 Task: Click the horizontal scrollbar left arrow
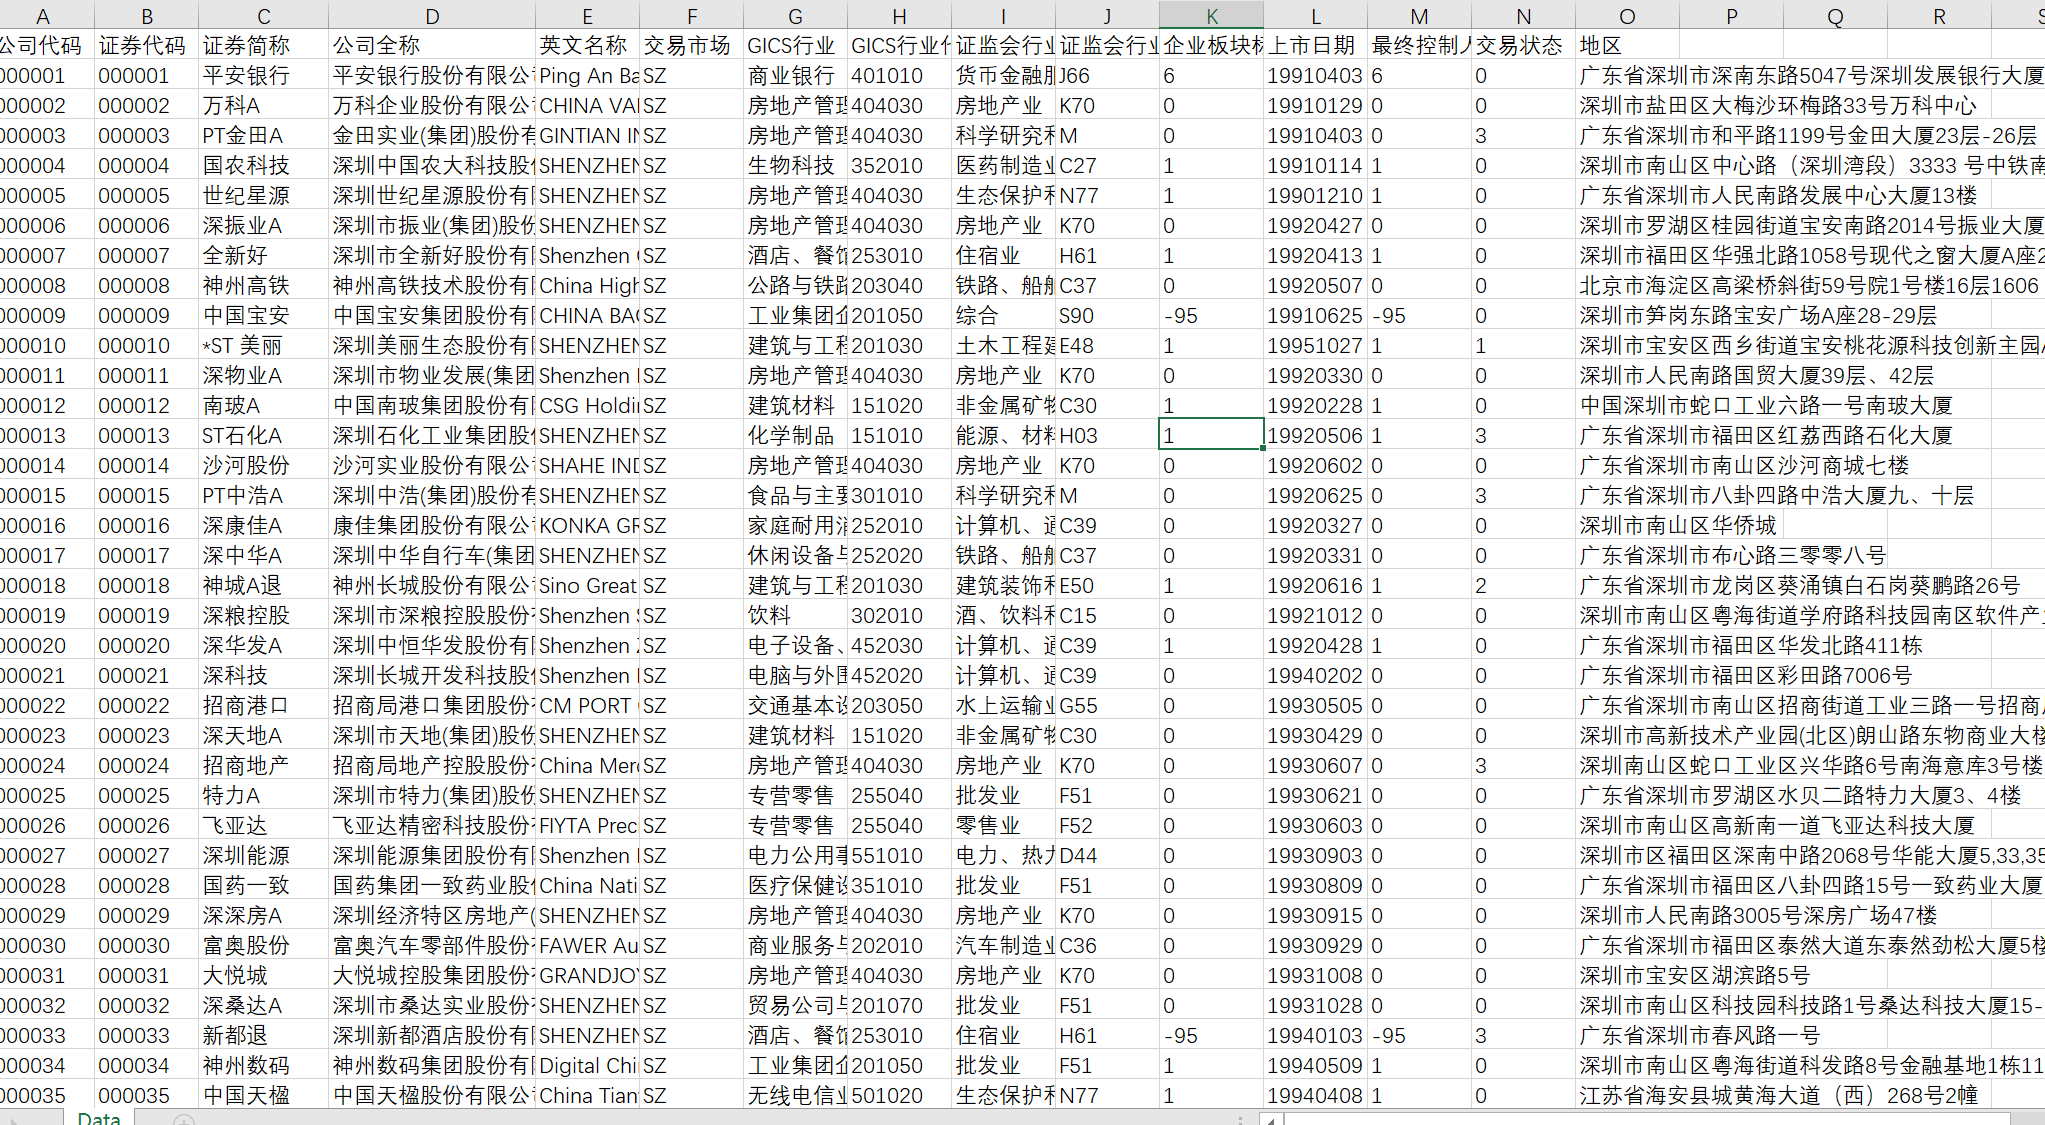point(1271,1119)
